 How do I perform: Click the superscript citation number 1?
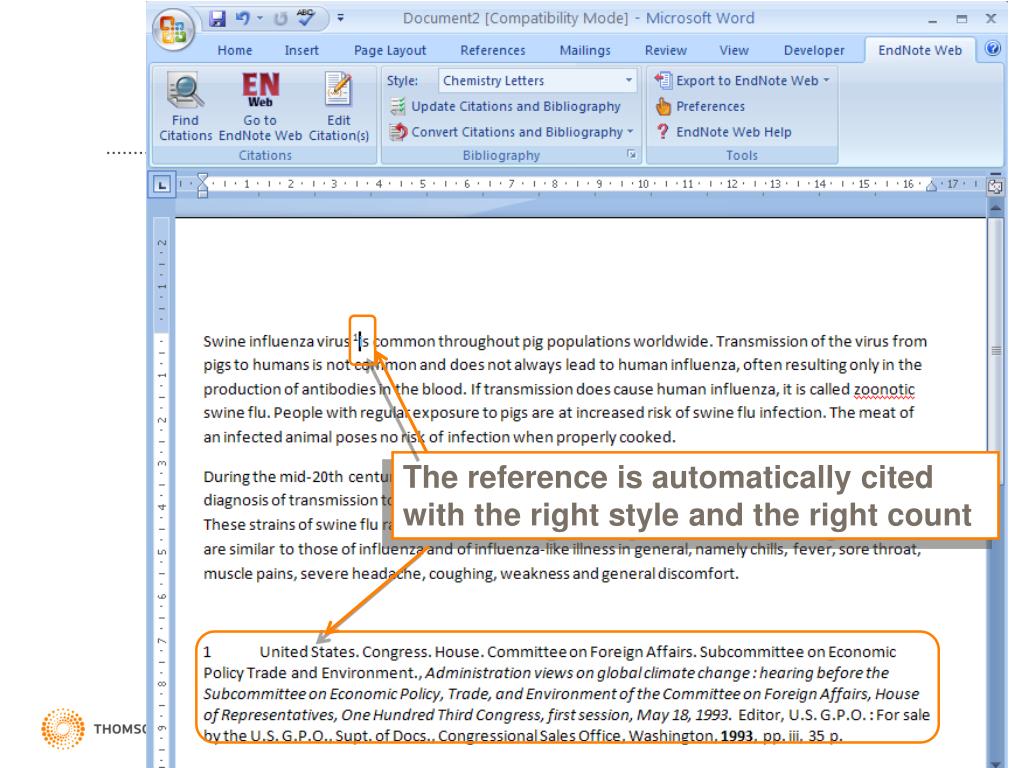(356, 337)
